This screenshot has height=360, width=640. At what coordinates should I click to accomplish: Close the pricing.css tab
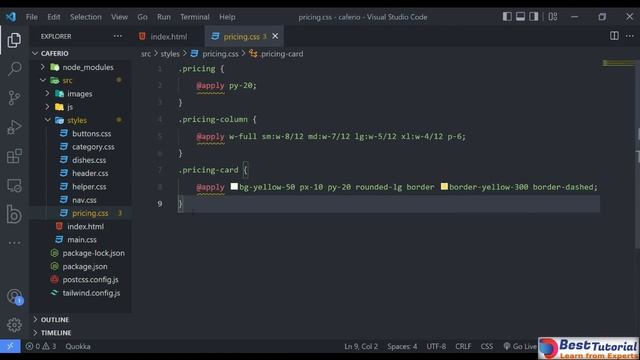275,36
